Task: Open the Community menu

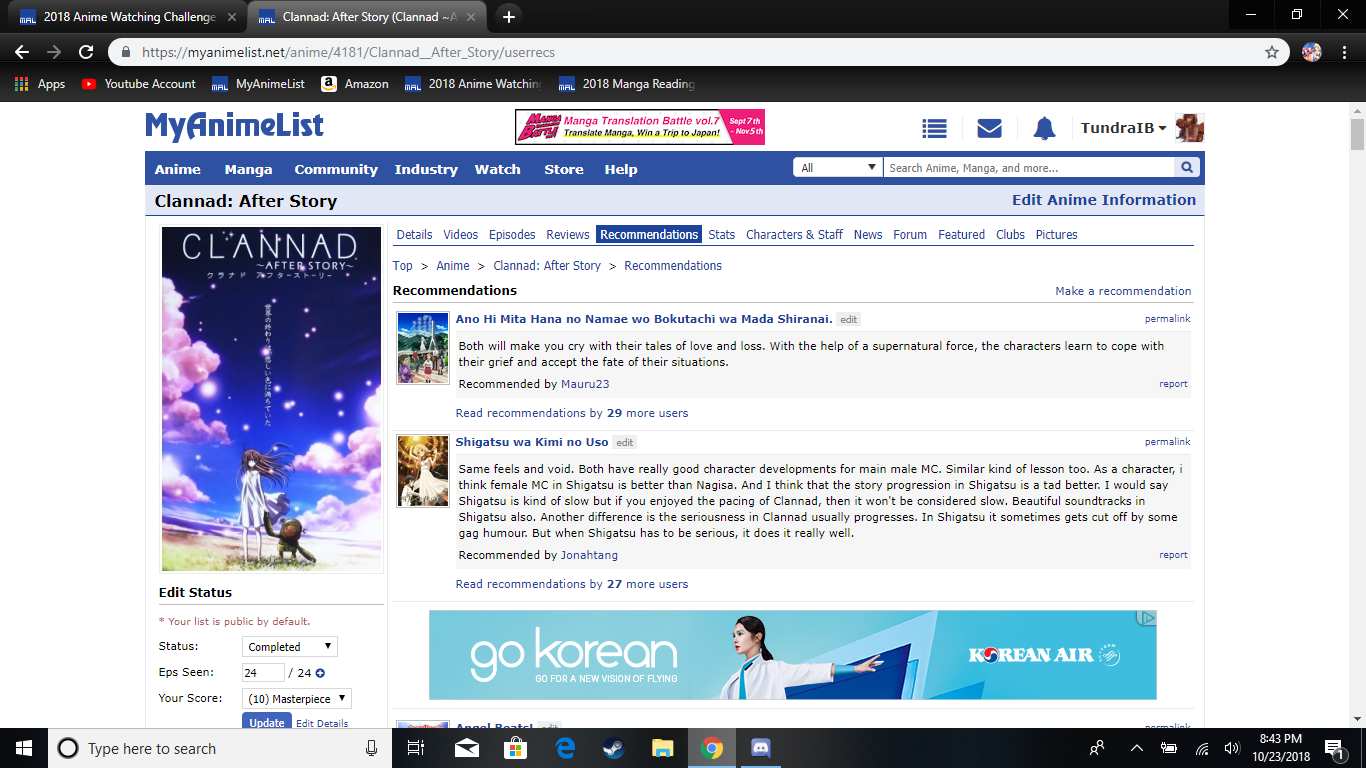Action: pyautogui.click(x=336, y=169)
